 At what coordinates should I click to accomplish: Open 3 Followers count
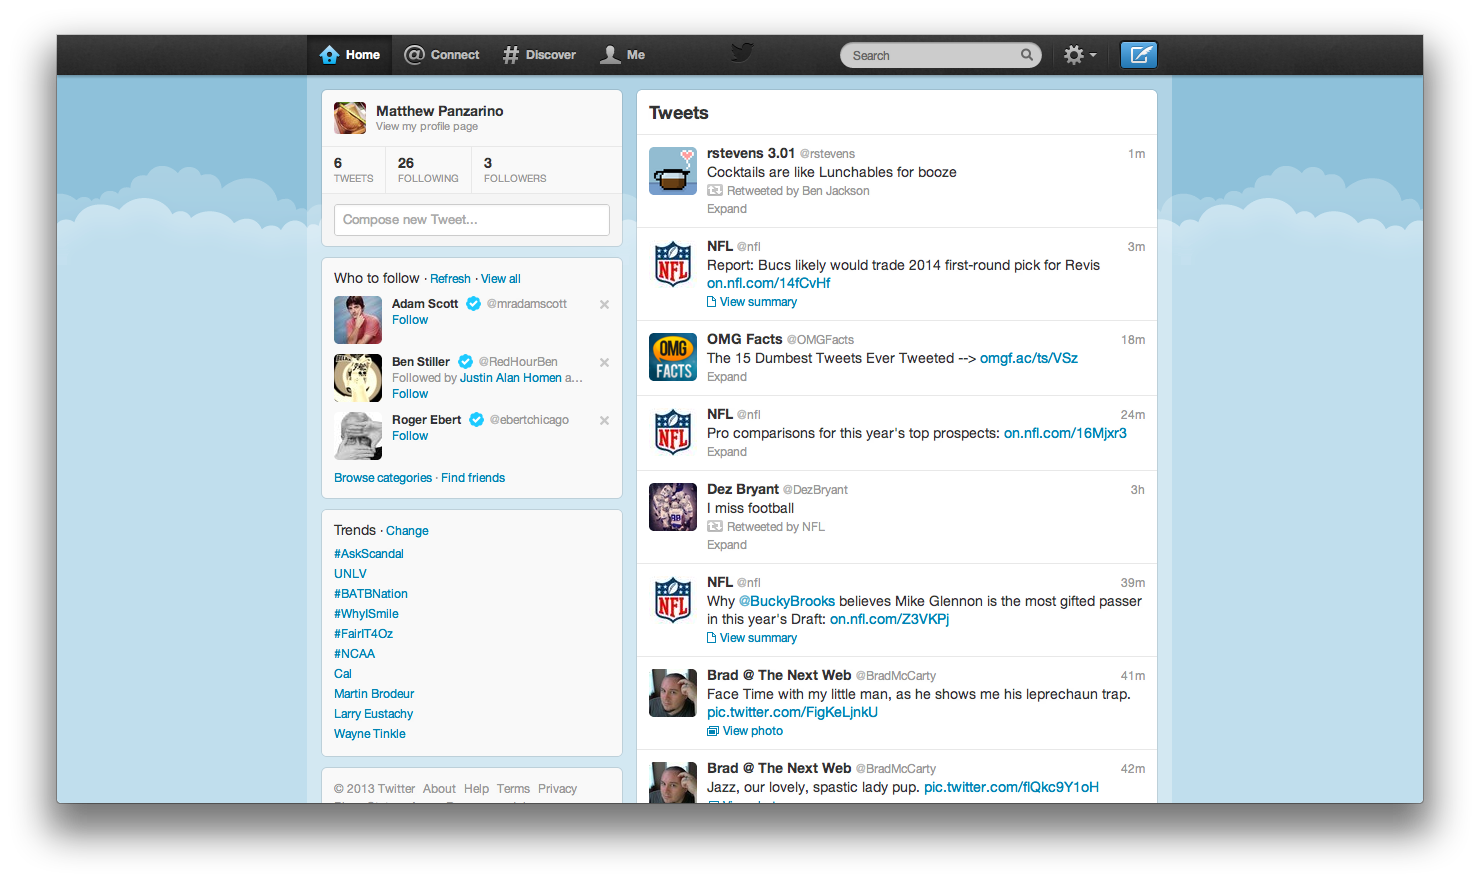tap(515, 170)
